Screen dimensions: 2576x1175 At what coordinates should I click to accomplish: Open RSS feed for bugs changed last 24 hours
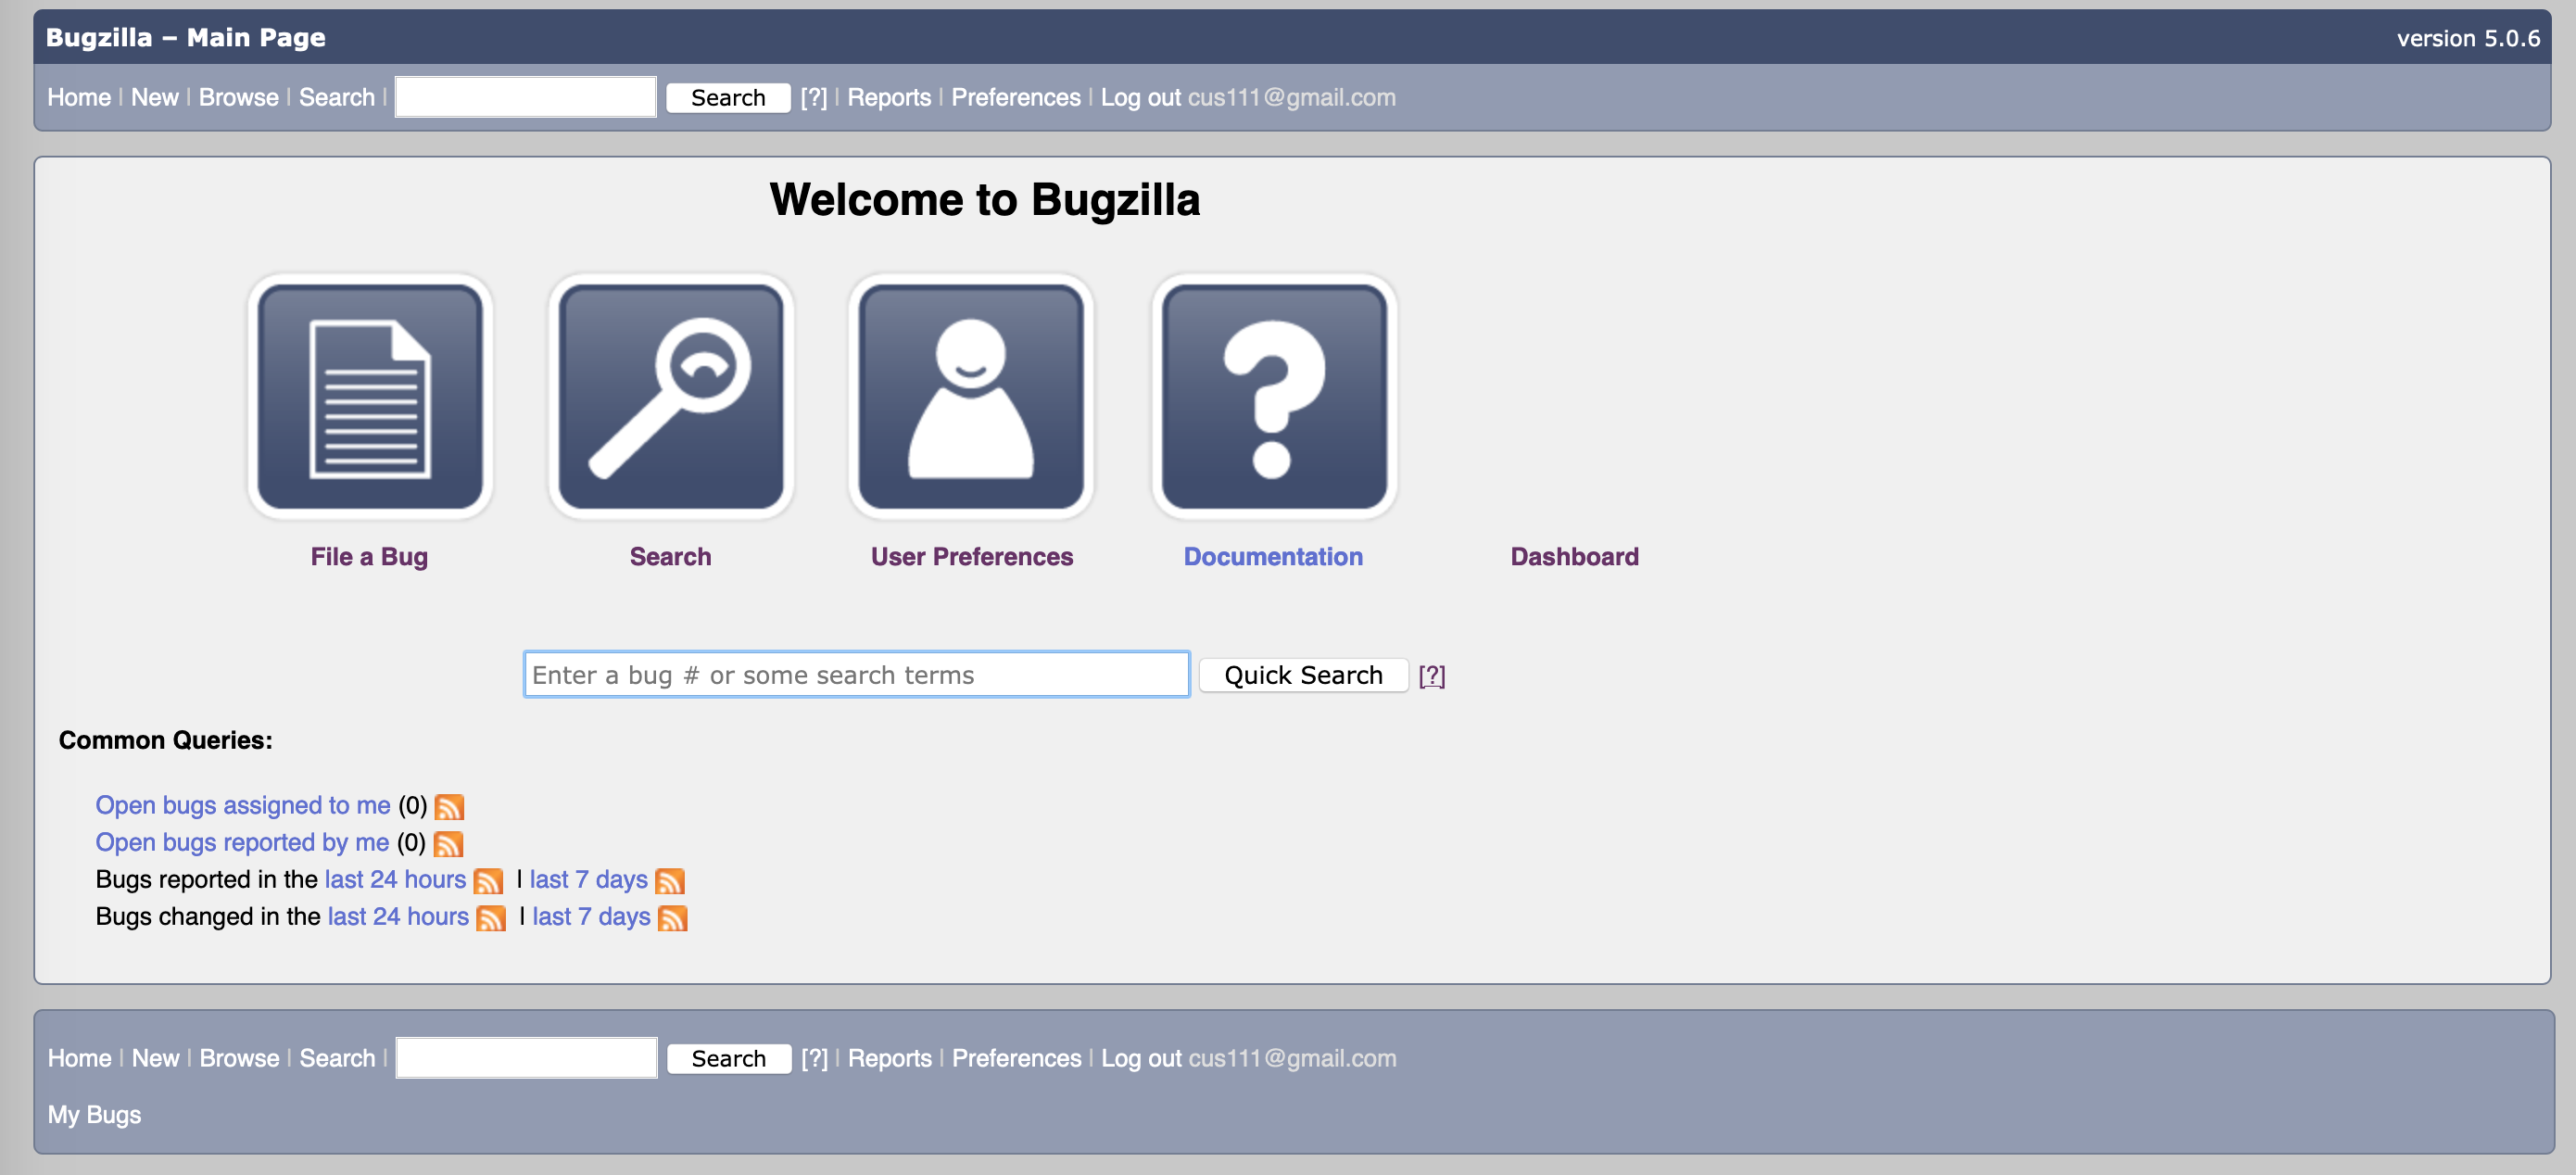[491, 918]
